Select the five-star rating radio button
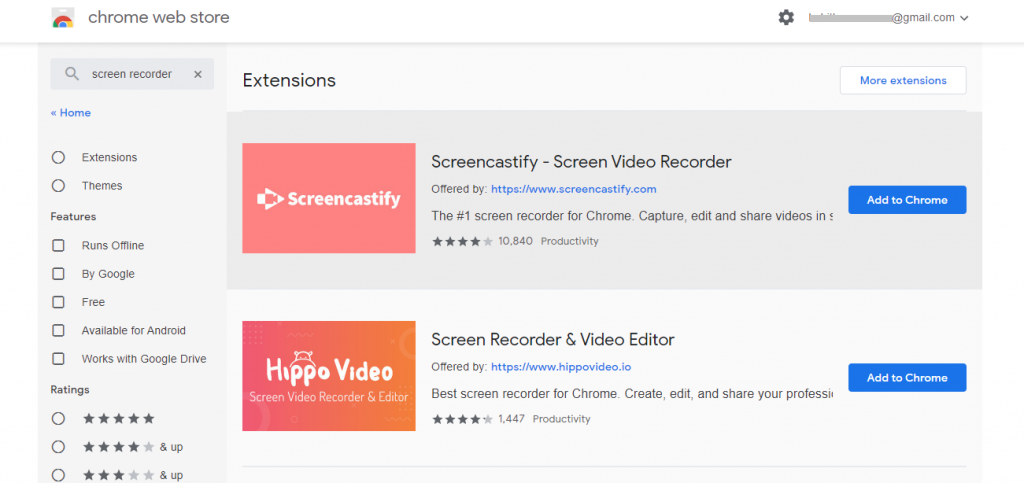The image size is (1024, 483). pyautogui.click(x=58, y=418)
